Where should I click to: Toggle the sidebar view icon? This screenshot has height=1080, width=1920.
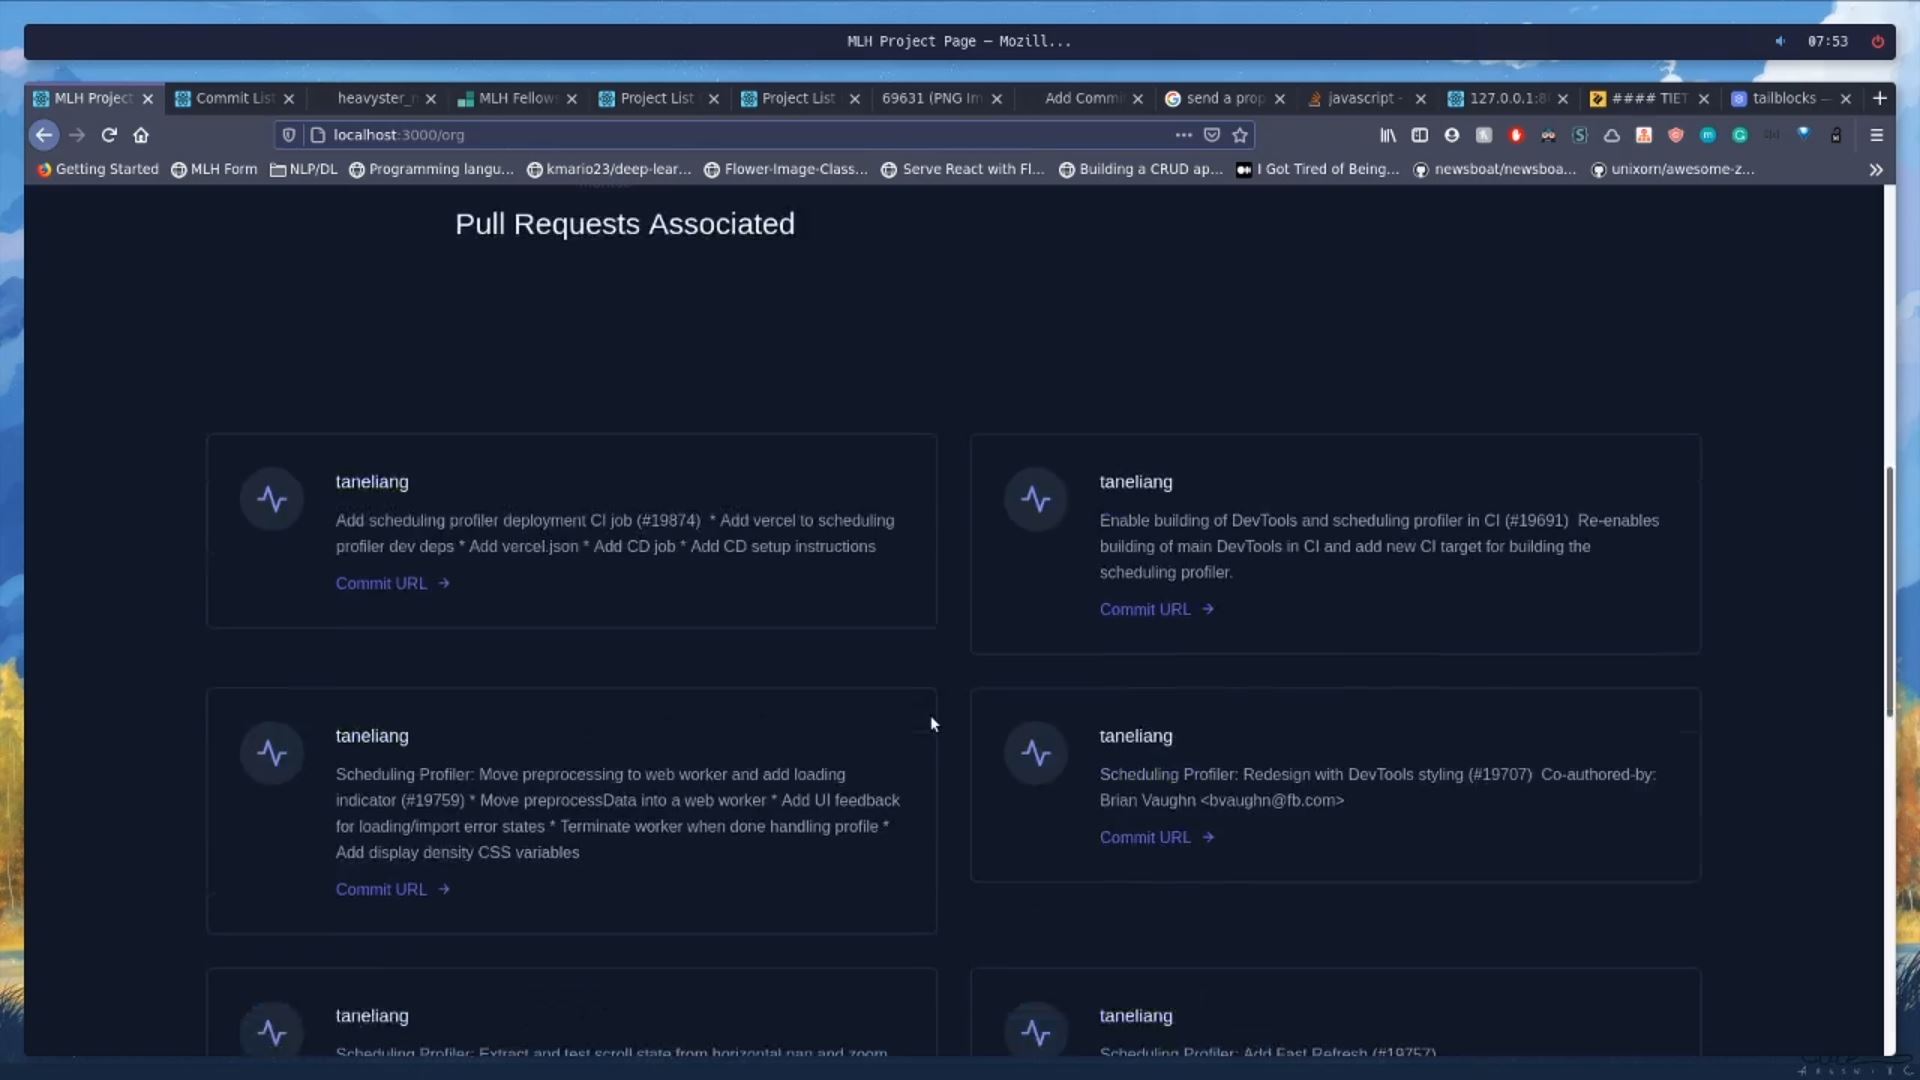coord(1420,135)
